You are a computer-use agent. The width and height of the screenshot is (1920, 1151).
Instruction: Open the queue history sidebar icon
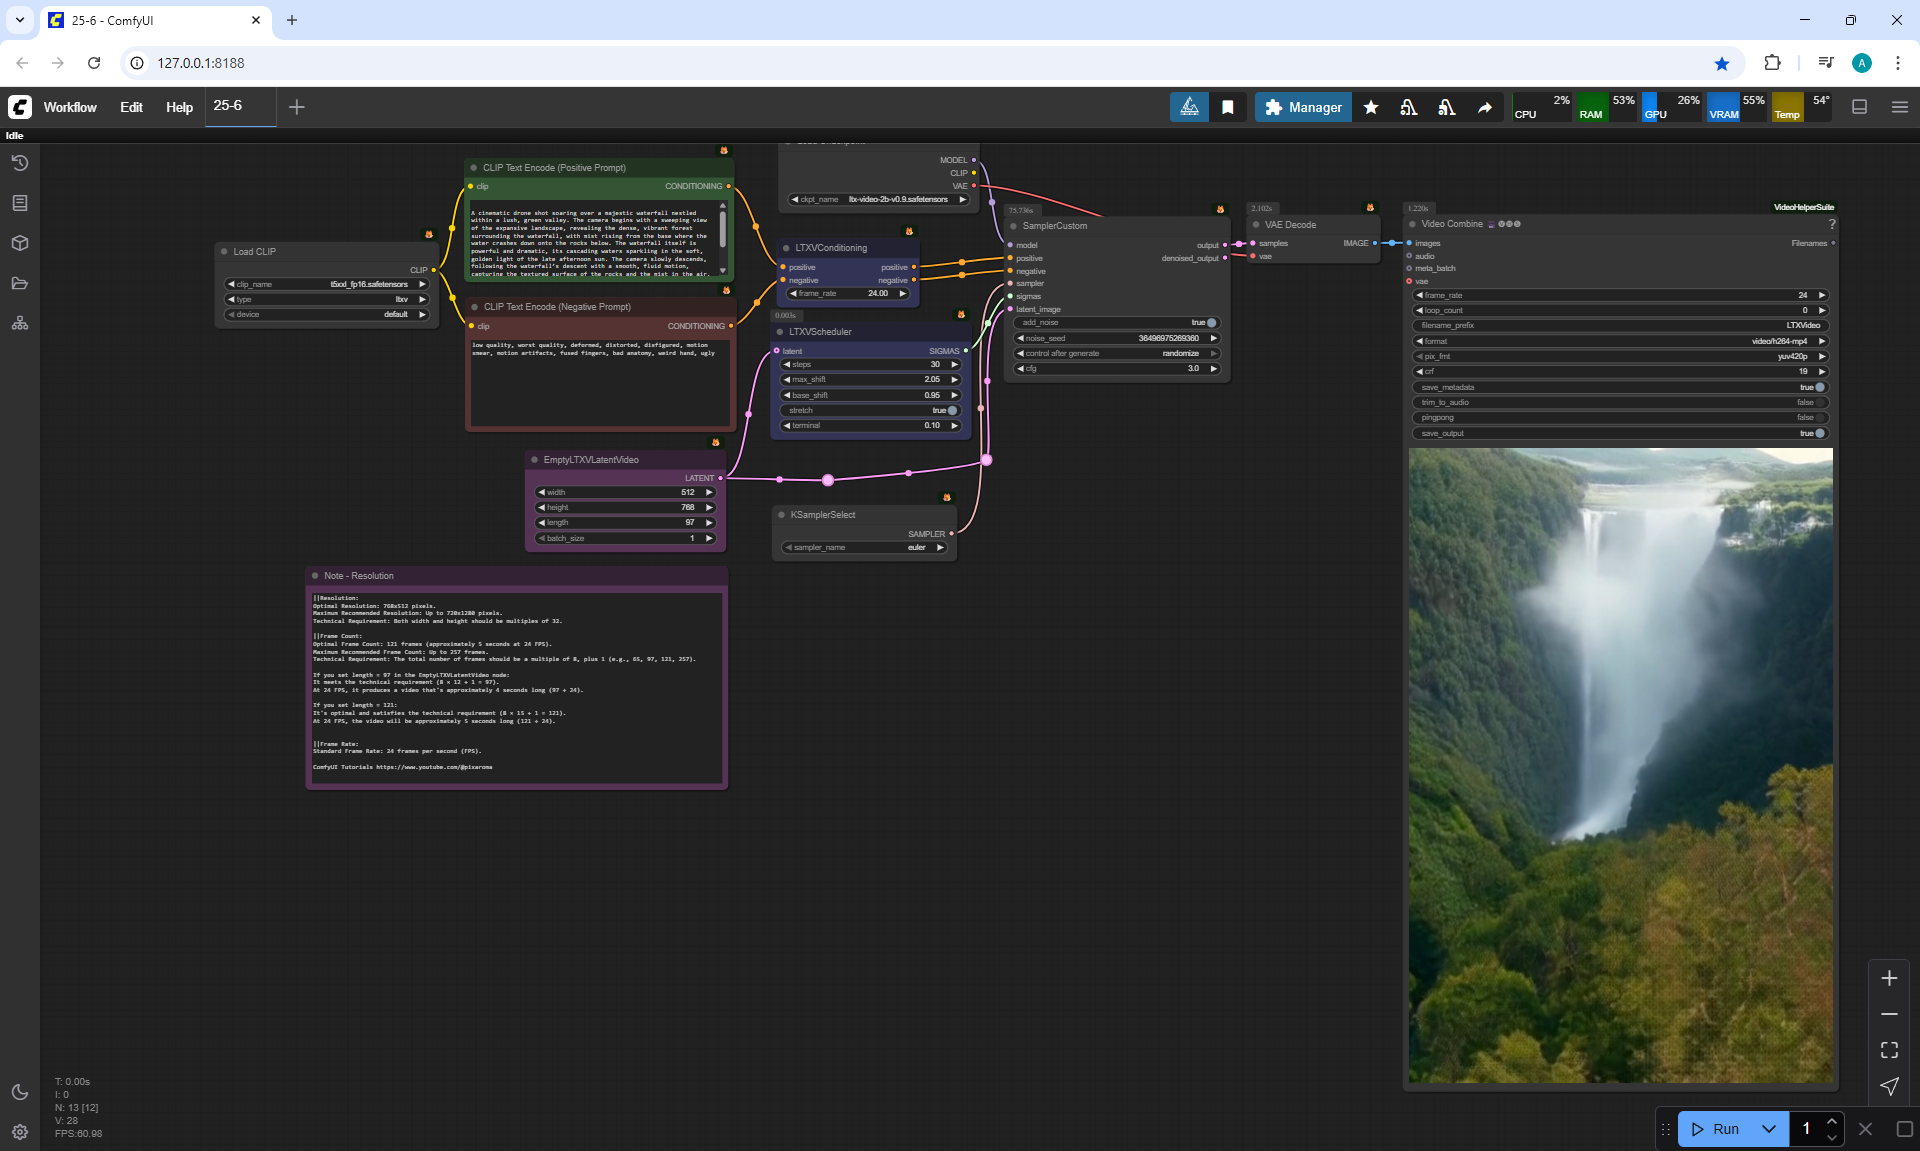[x=20, y=163]
